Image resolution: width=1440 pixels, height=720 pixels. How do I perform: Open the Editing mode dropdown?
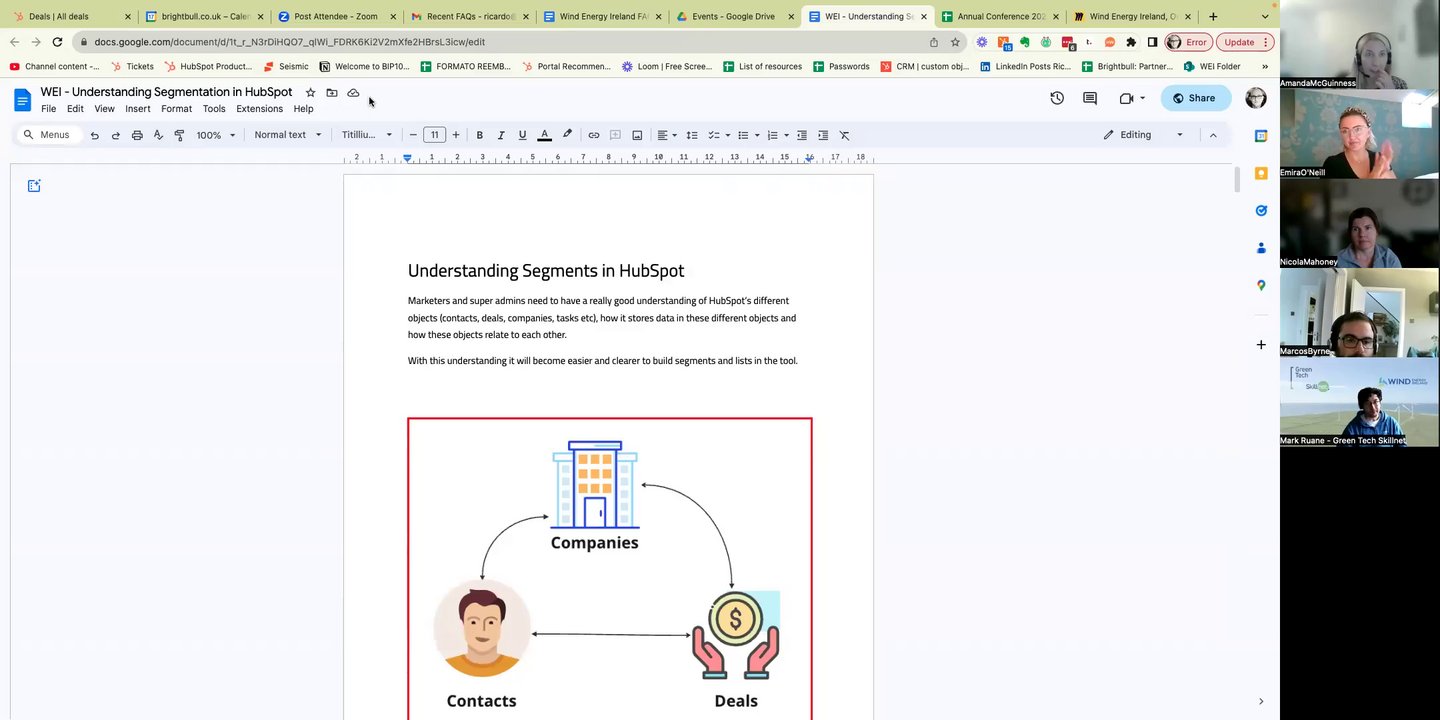(x=1144, y=135)
